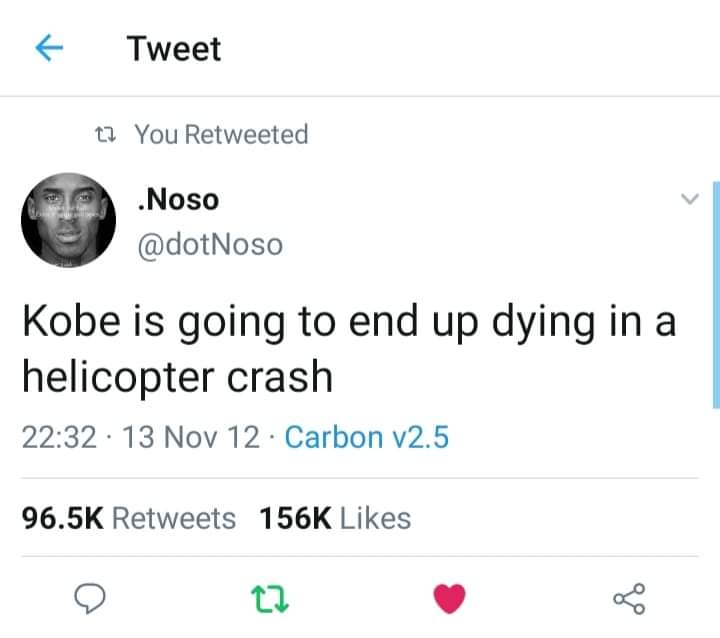
Task: Select the tweet text about Kobe
Action: pos(349,349)
